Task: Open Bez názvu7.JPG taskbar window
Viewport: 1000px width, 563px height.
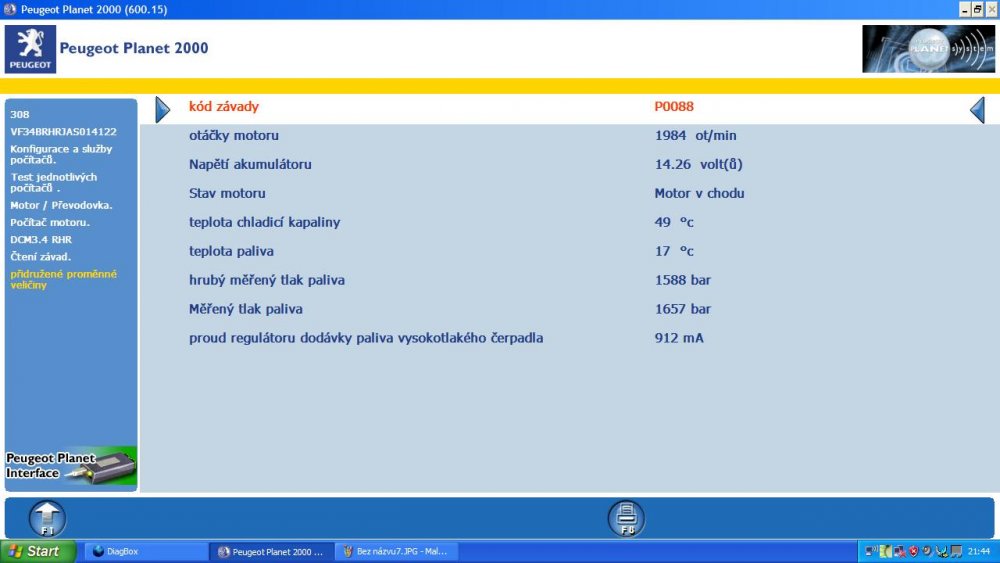Action: click(395, 552)
